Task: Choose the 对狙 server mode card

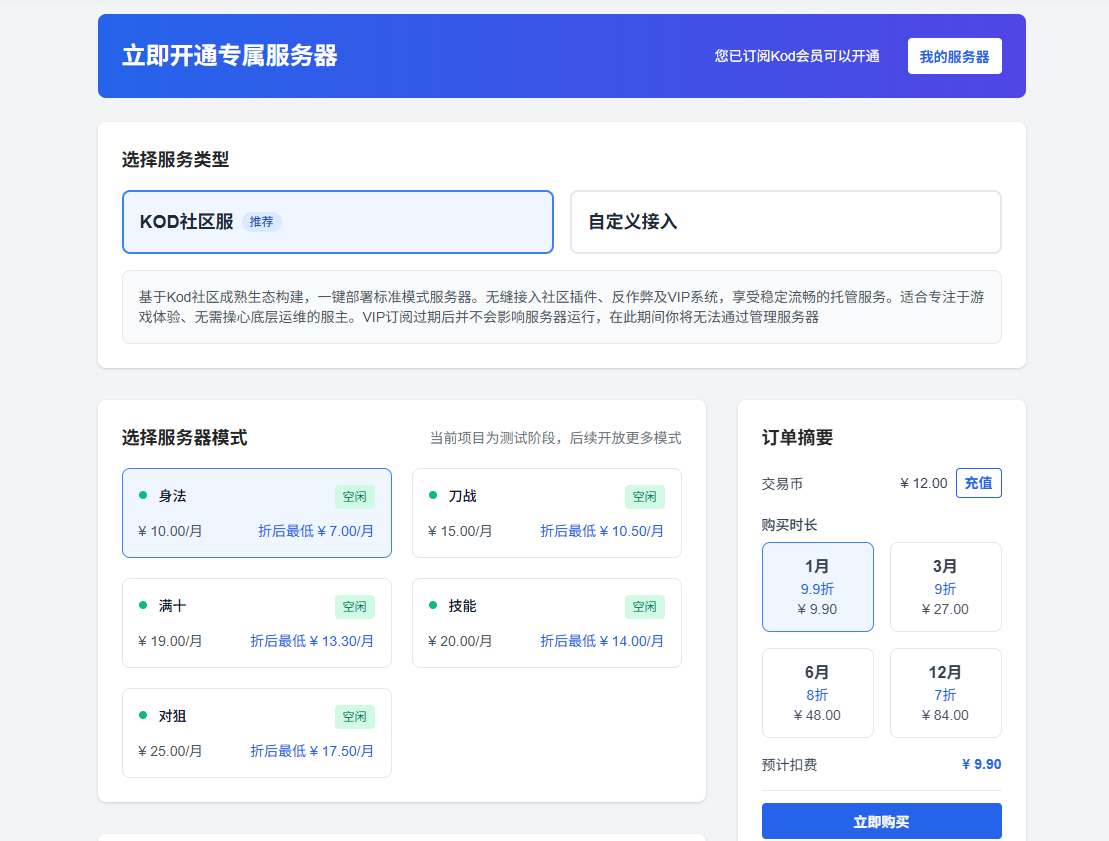Action: tap(256, 732)
